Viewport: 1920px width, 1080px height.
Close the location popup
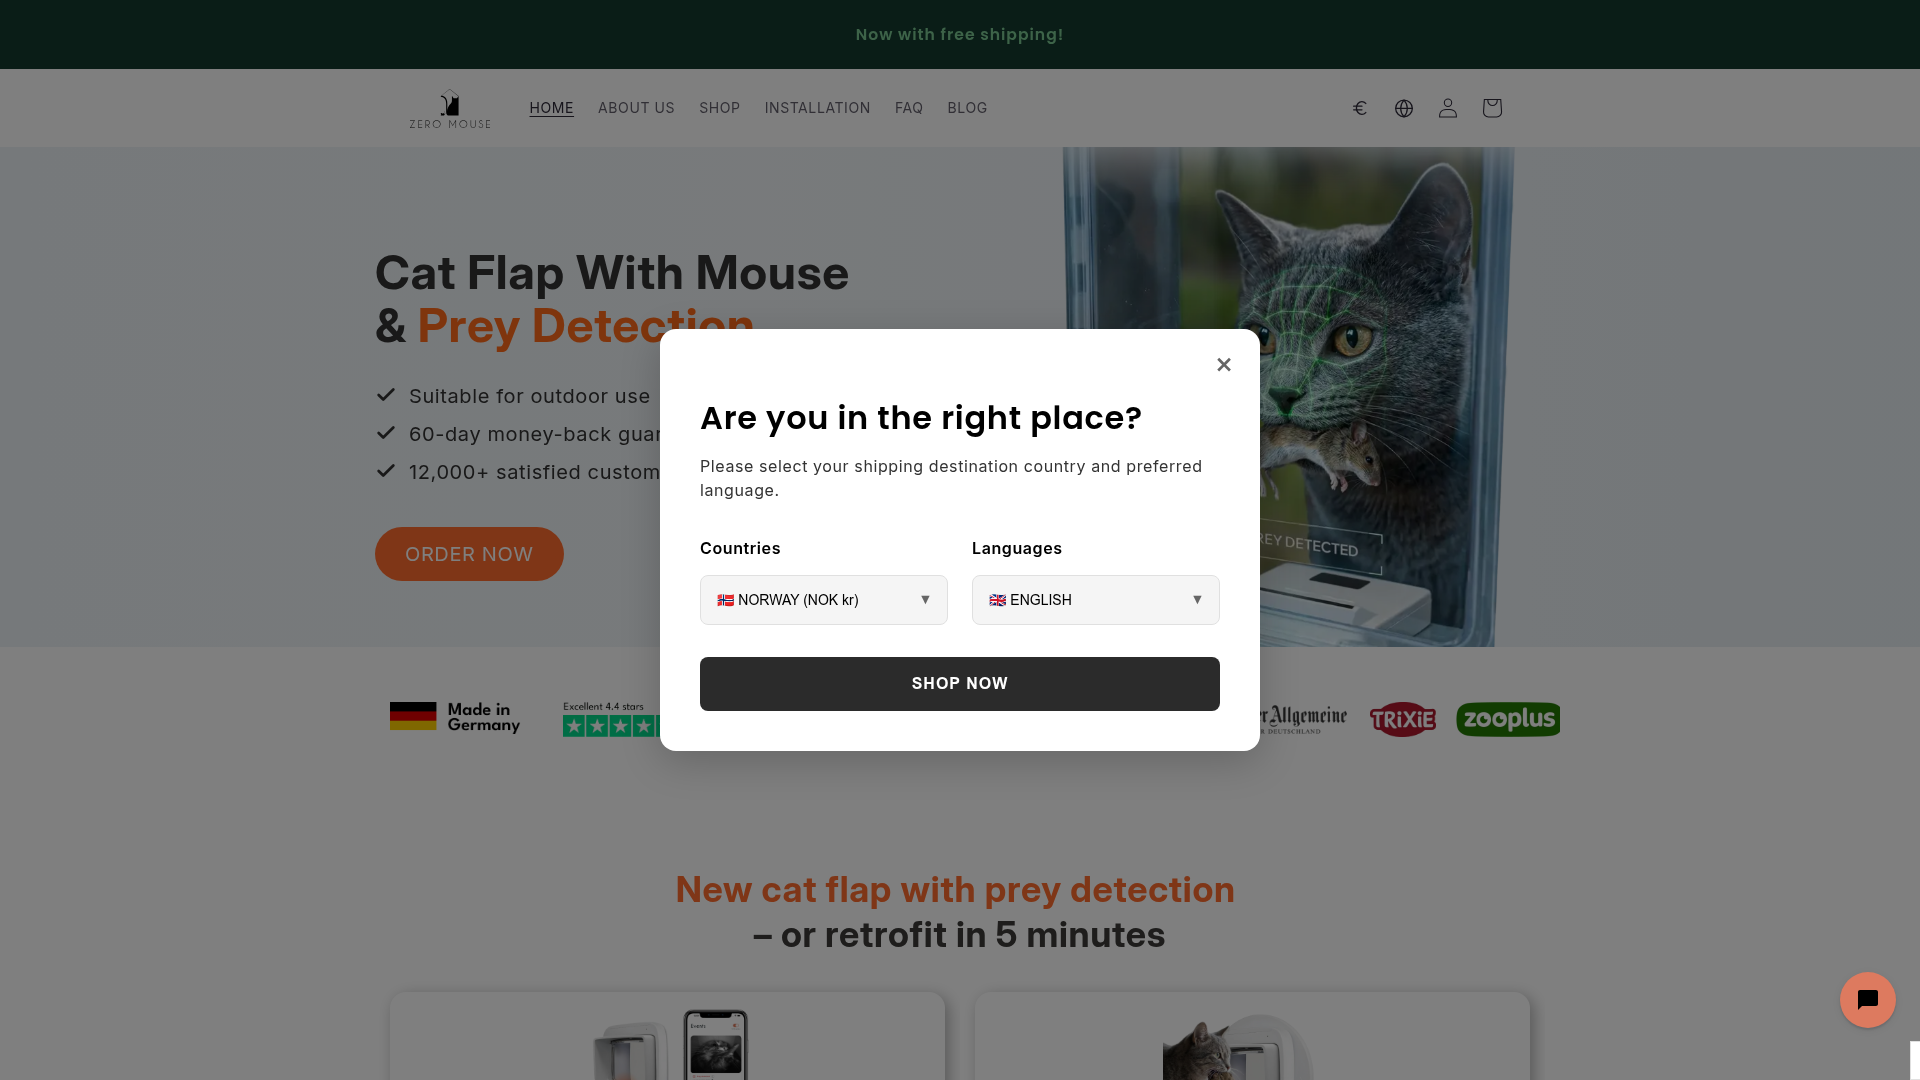pyautogui.click(x=1224, y=365)
